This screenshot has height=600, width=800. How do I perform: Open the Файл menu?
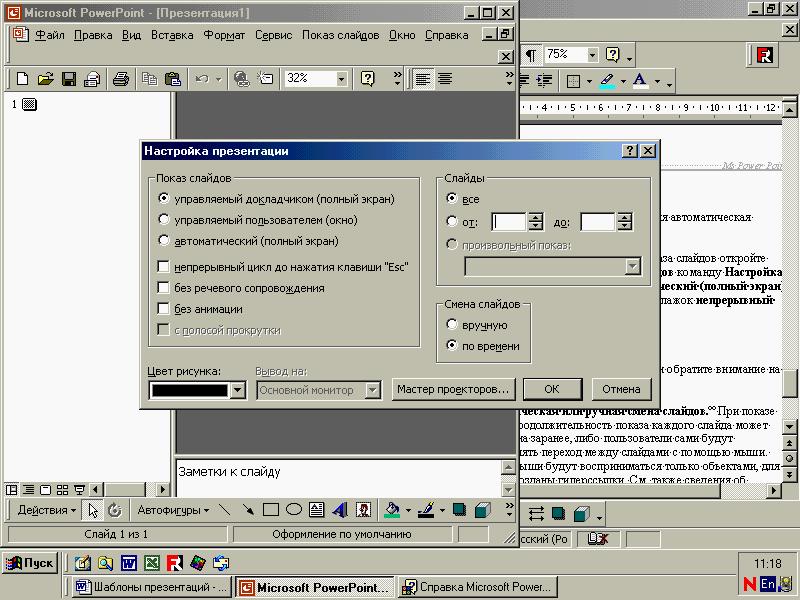49,35
